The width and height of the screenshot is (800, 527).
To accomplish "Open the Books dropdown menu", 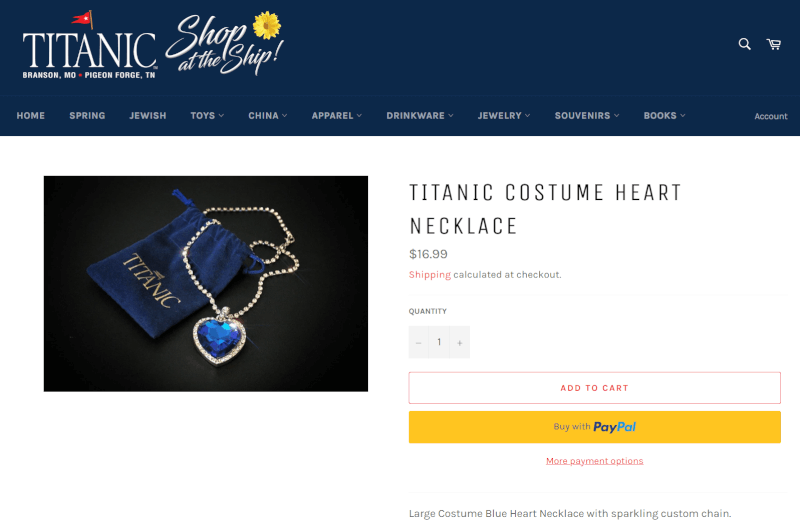I will [x=664, y=116].
